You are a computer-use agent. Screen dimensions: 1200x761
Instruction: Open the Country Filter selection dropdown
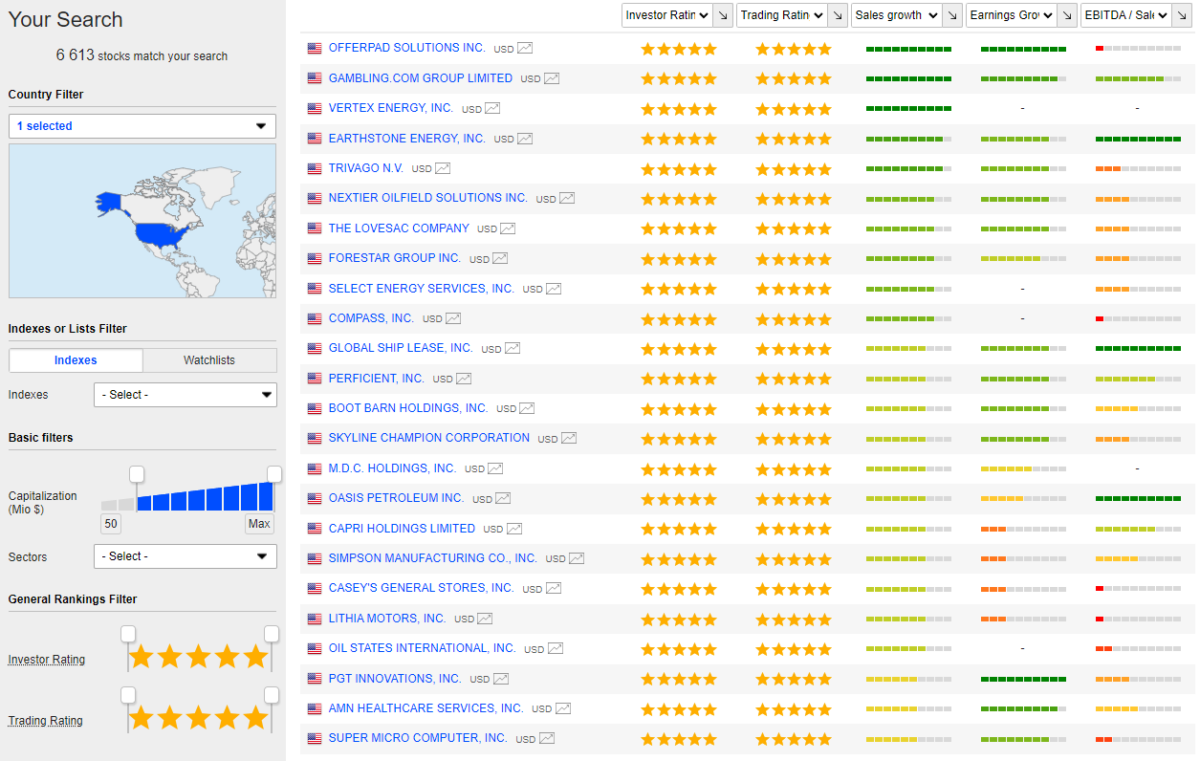(x=141, y=126)
